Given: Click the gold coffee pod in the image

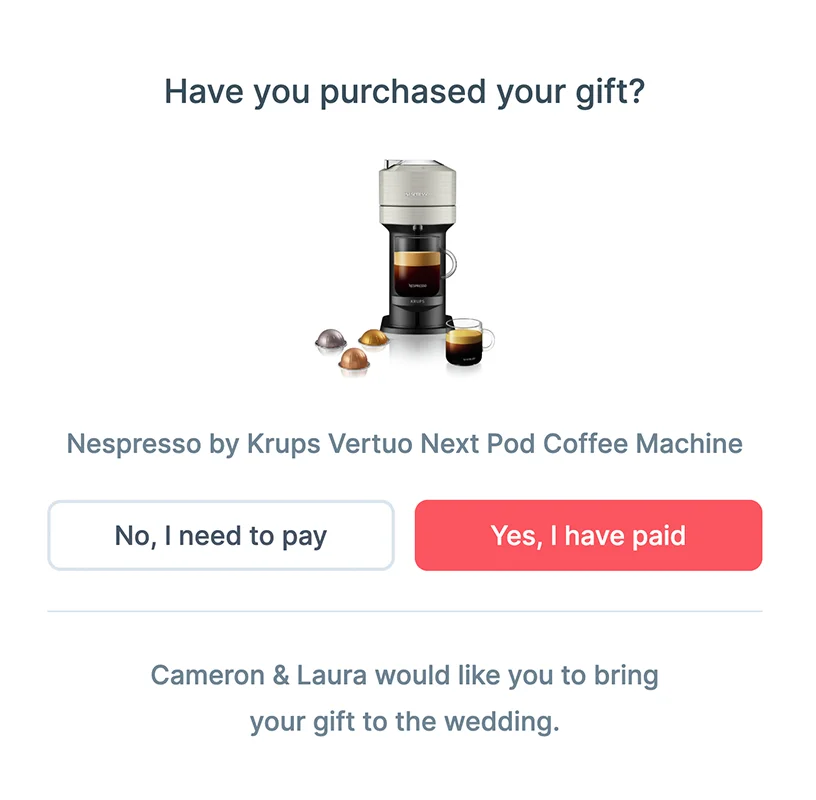Looking at the screenshot, I should [x=373, y=339].
